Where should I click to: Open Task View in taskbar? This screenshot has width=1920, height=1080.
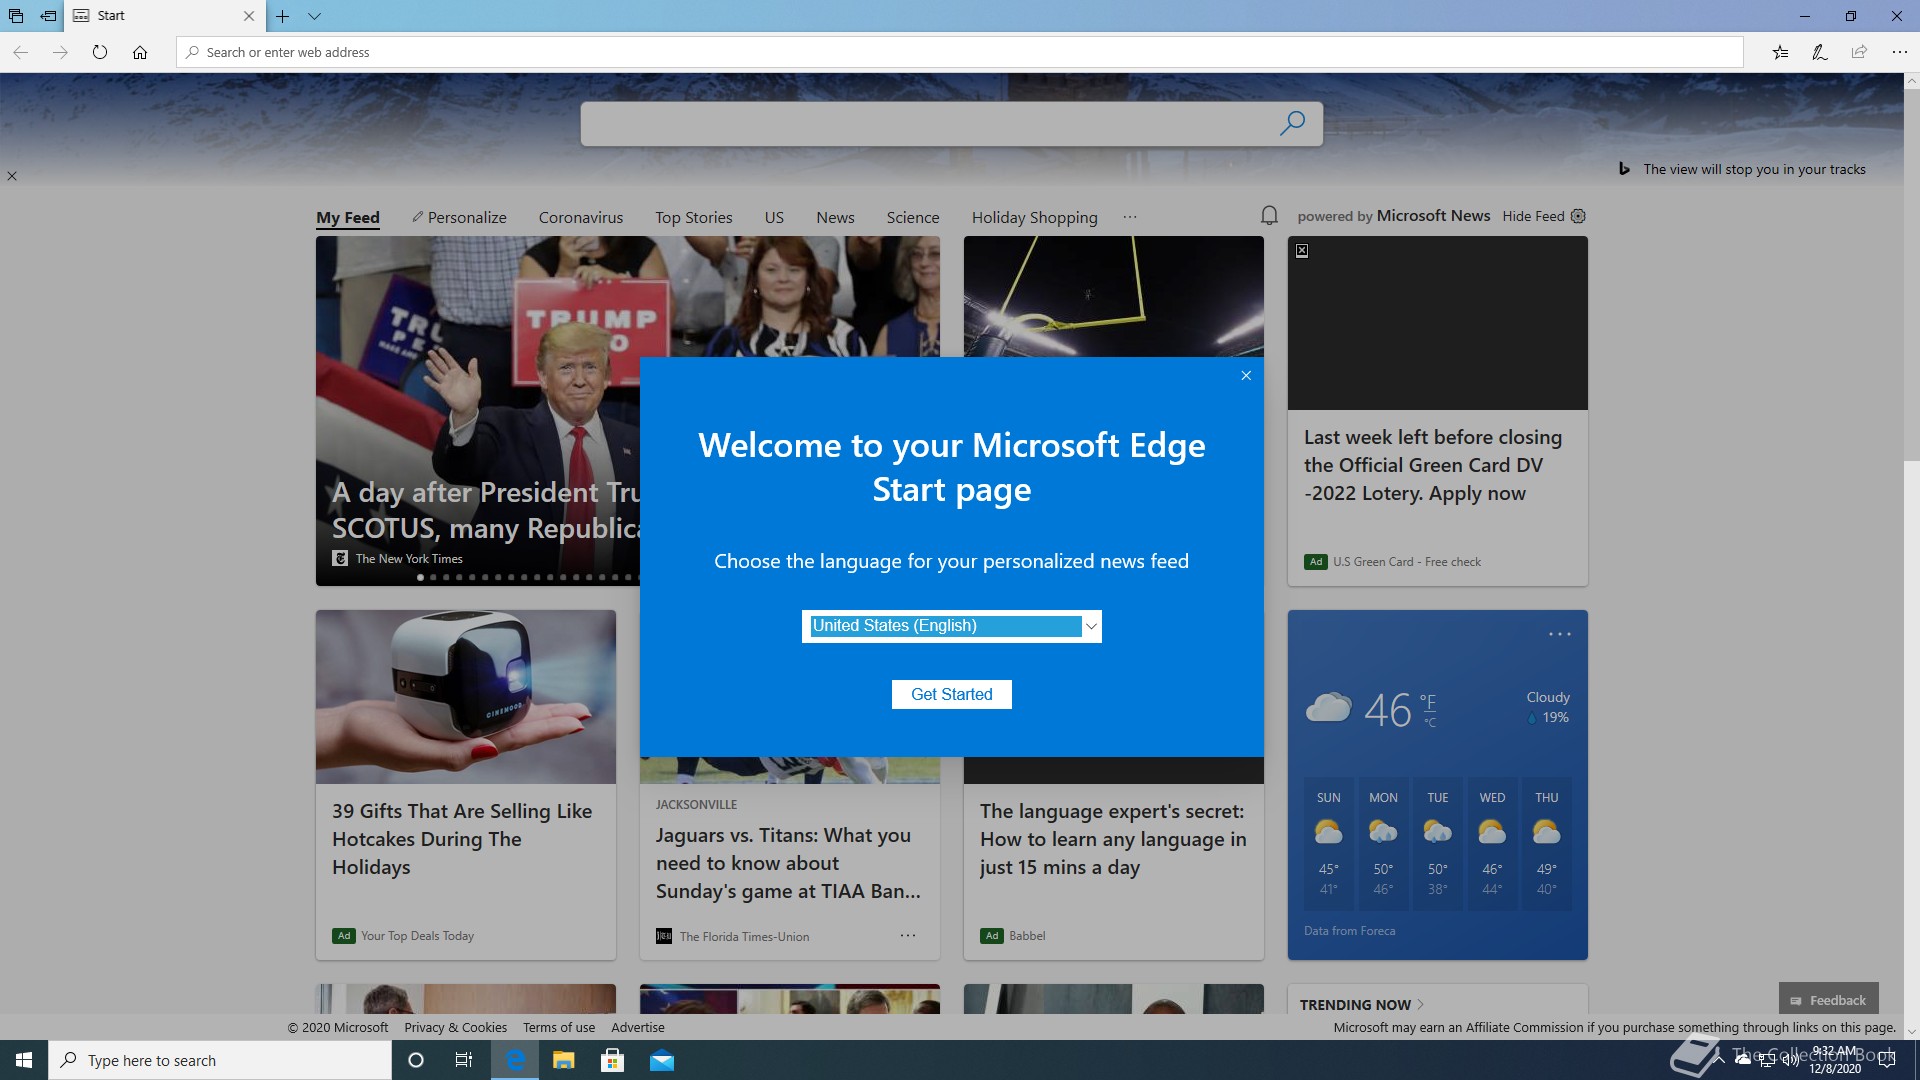coord(464,1060)
